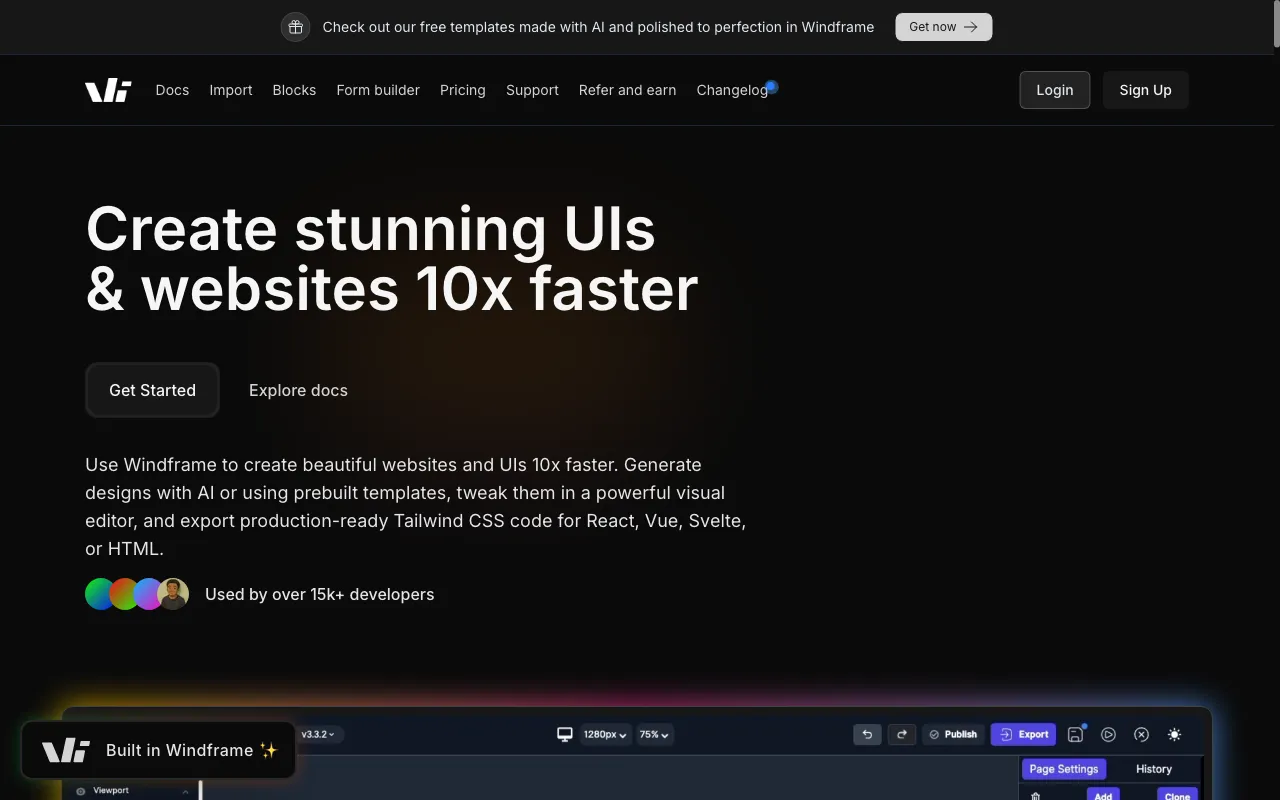This screenshot has height=800, width=1280.
Task: Click the Get Started button
Action: click(x=152, y=390)
